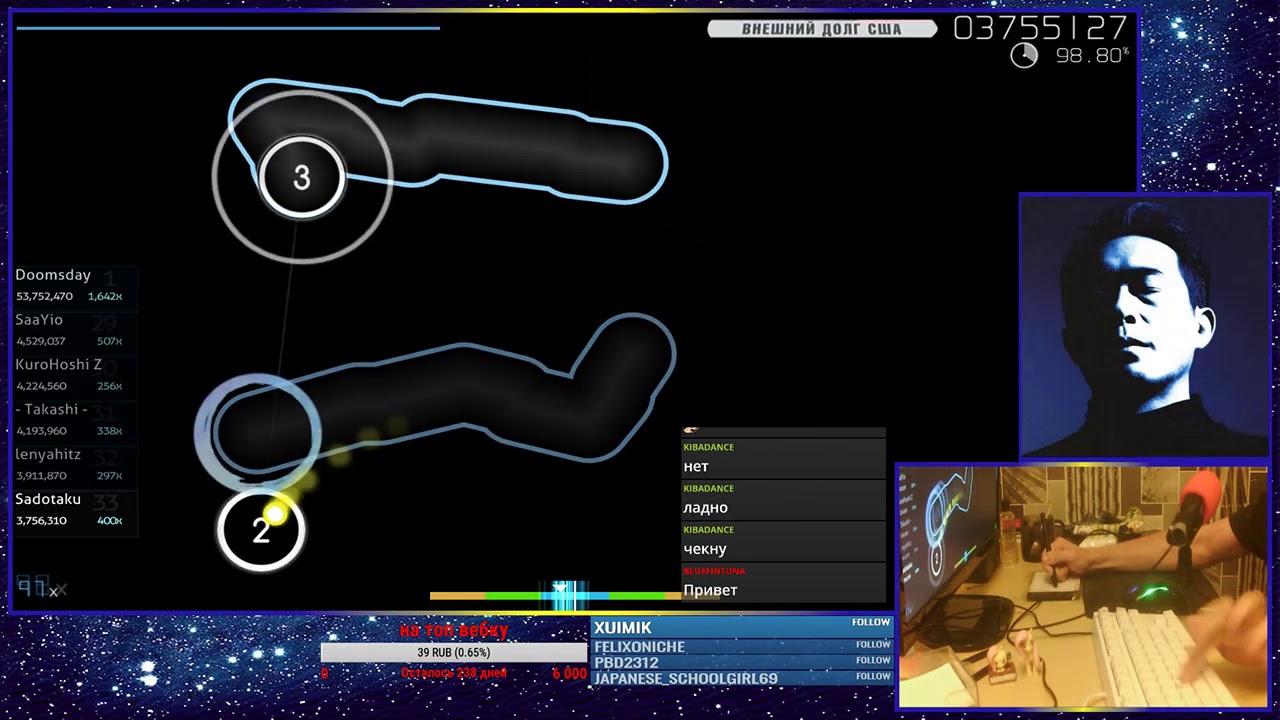1280x720 pixels.
Task: Select - Takashi - leaderboard entry
Action: pyautogui.click(x=74, y=420)
